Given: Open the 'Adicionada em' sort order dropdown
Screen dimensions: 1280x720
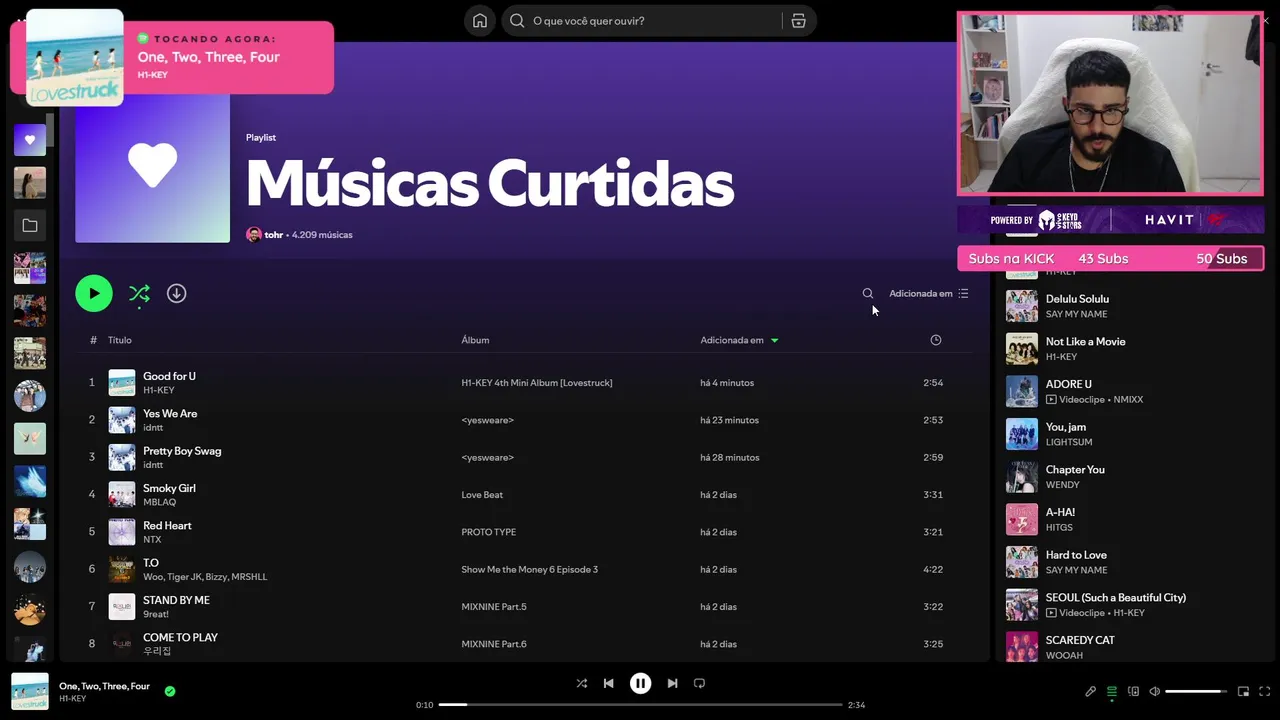Looking at the screenshot, I should pos(929,293).
